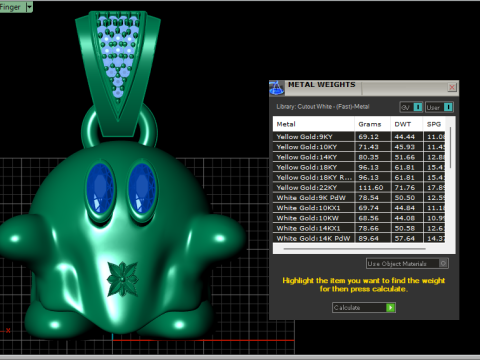The image size is (480, 360).
Task: Click the metal list vertical scrollbar
Action: pyautogui.click(x=450, y=147)
